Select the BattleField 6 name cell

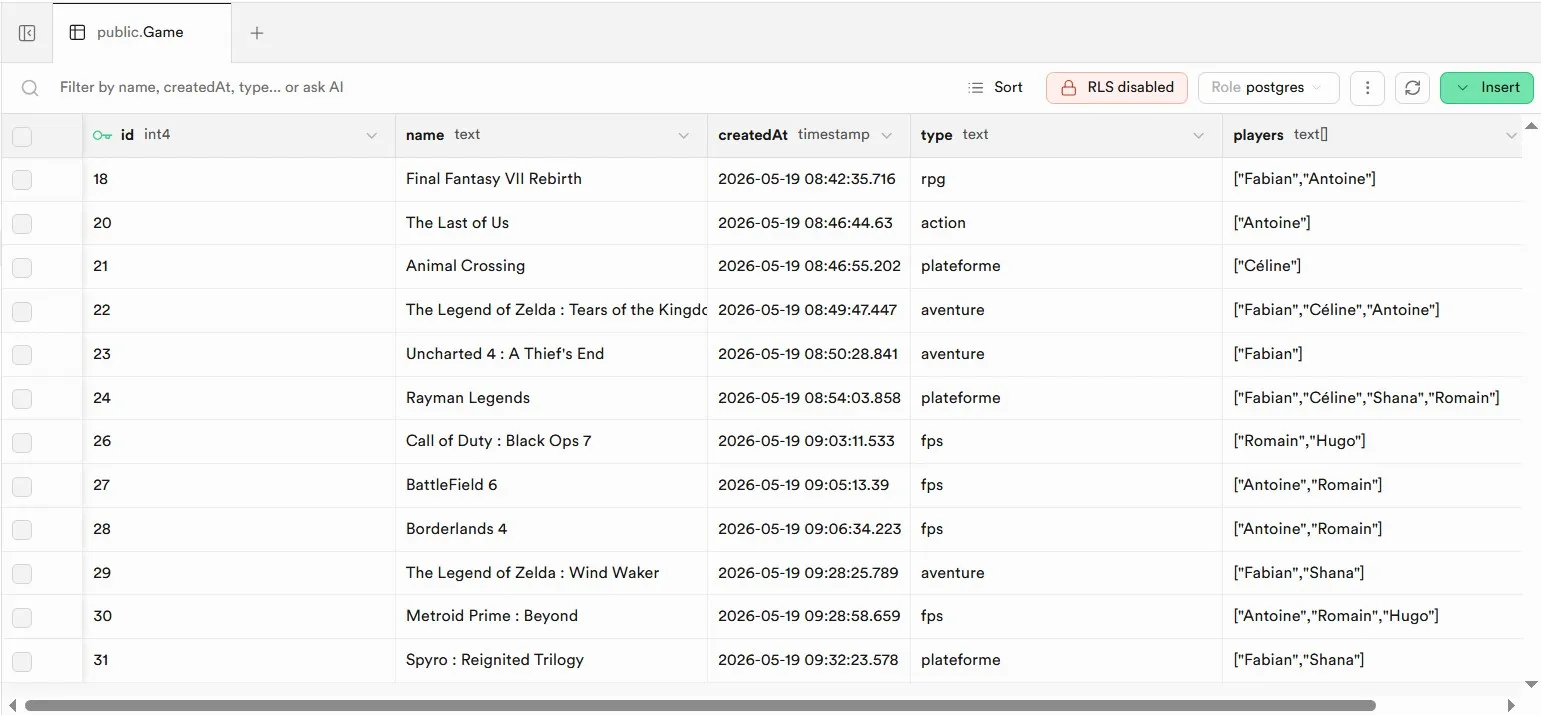pyautogui.click(x=551, y=485)
